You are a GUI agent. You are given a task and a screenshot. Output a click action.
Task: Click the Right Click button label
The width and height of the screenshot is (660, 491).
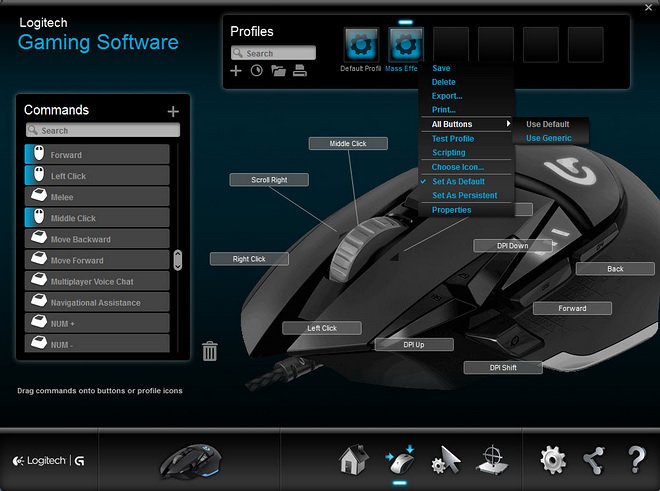pyautogui.click(x=249, y=259)
